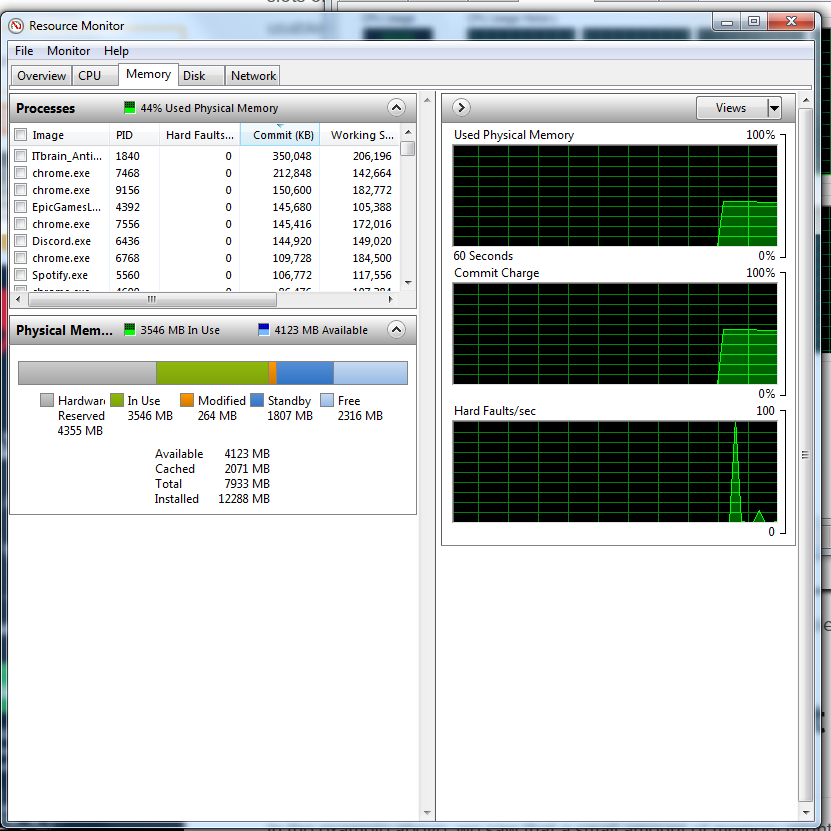Check chrome.exe PID 7468 checkbox
This screenshot has height=831, width=831.
pos(21,173)
